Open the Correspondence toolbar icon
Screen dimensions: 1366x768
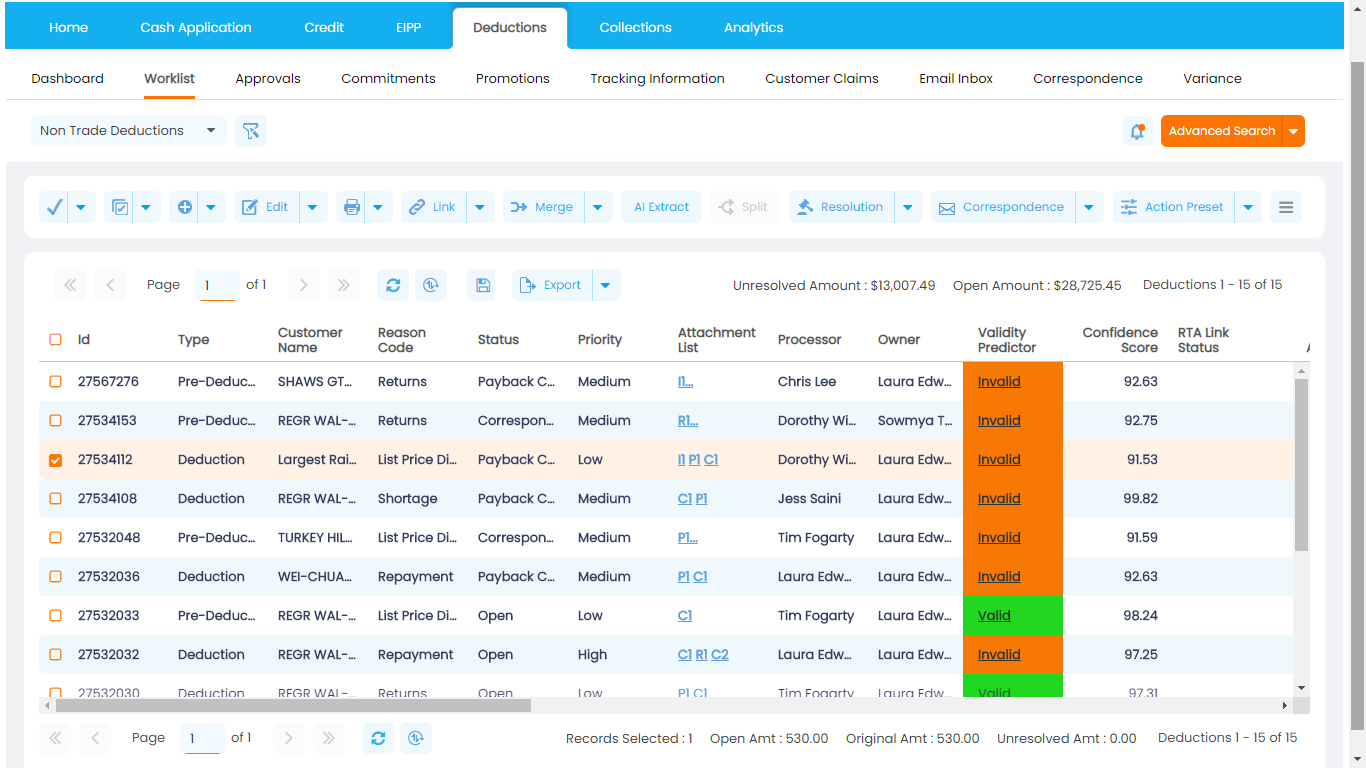coord(1002,207)
